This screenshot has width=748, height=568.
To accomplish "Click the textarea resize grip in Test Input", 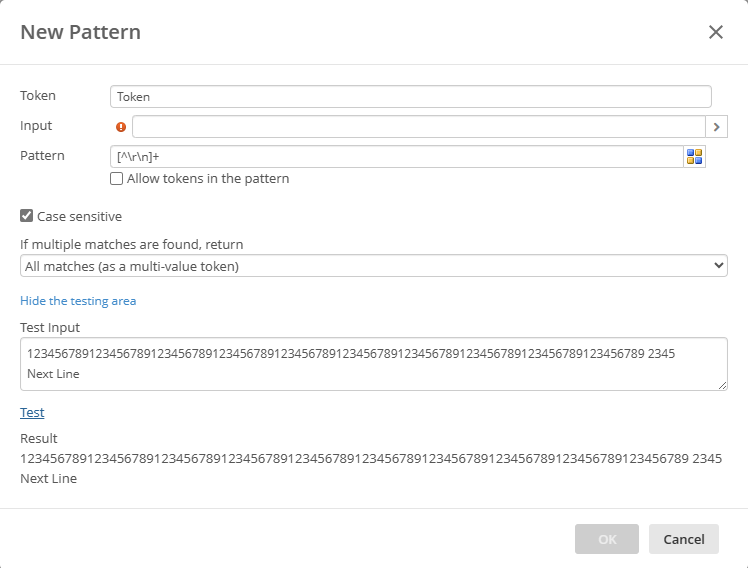I will 721,384.
